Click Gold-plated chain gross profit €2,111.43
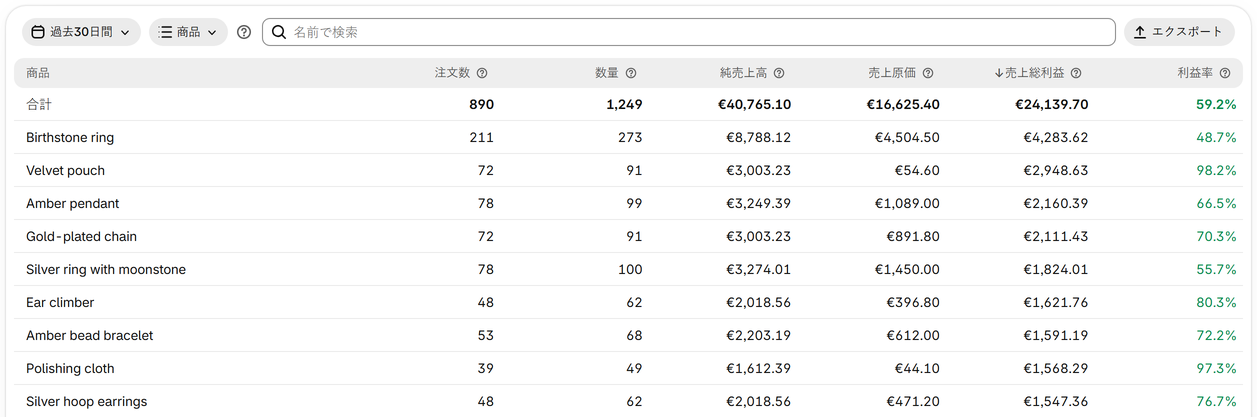1257x417 pixels. (1056, 236)
